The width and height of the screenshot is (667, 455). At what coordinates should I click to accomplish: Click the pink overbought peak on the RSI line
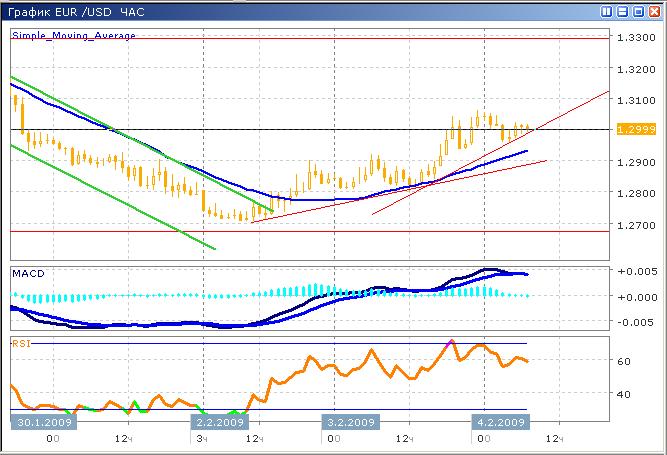450,342
